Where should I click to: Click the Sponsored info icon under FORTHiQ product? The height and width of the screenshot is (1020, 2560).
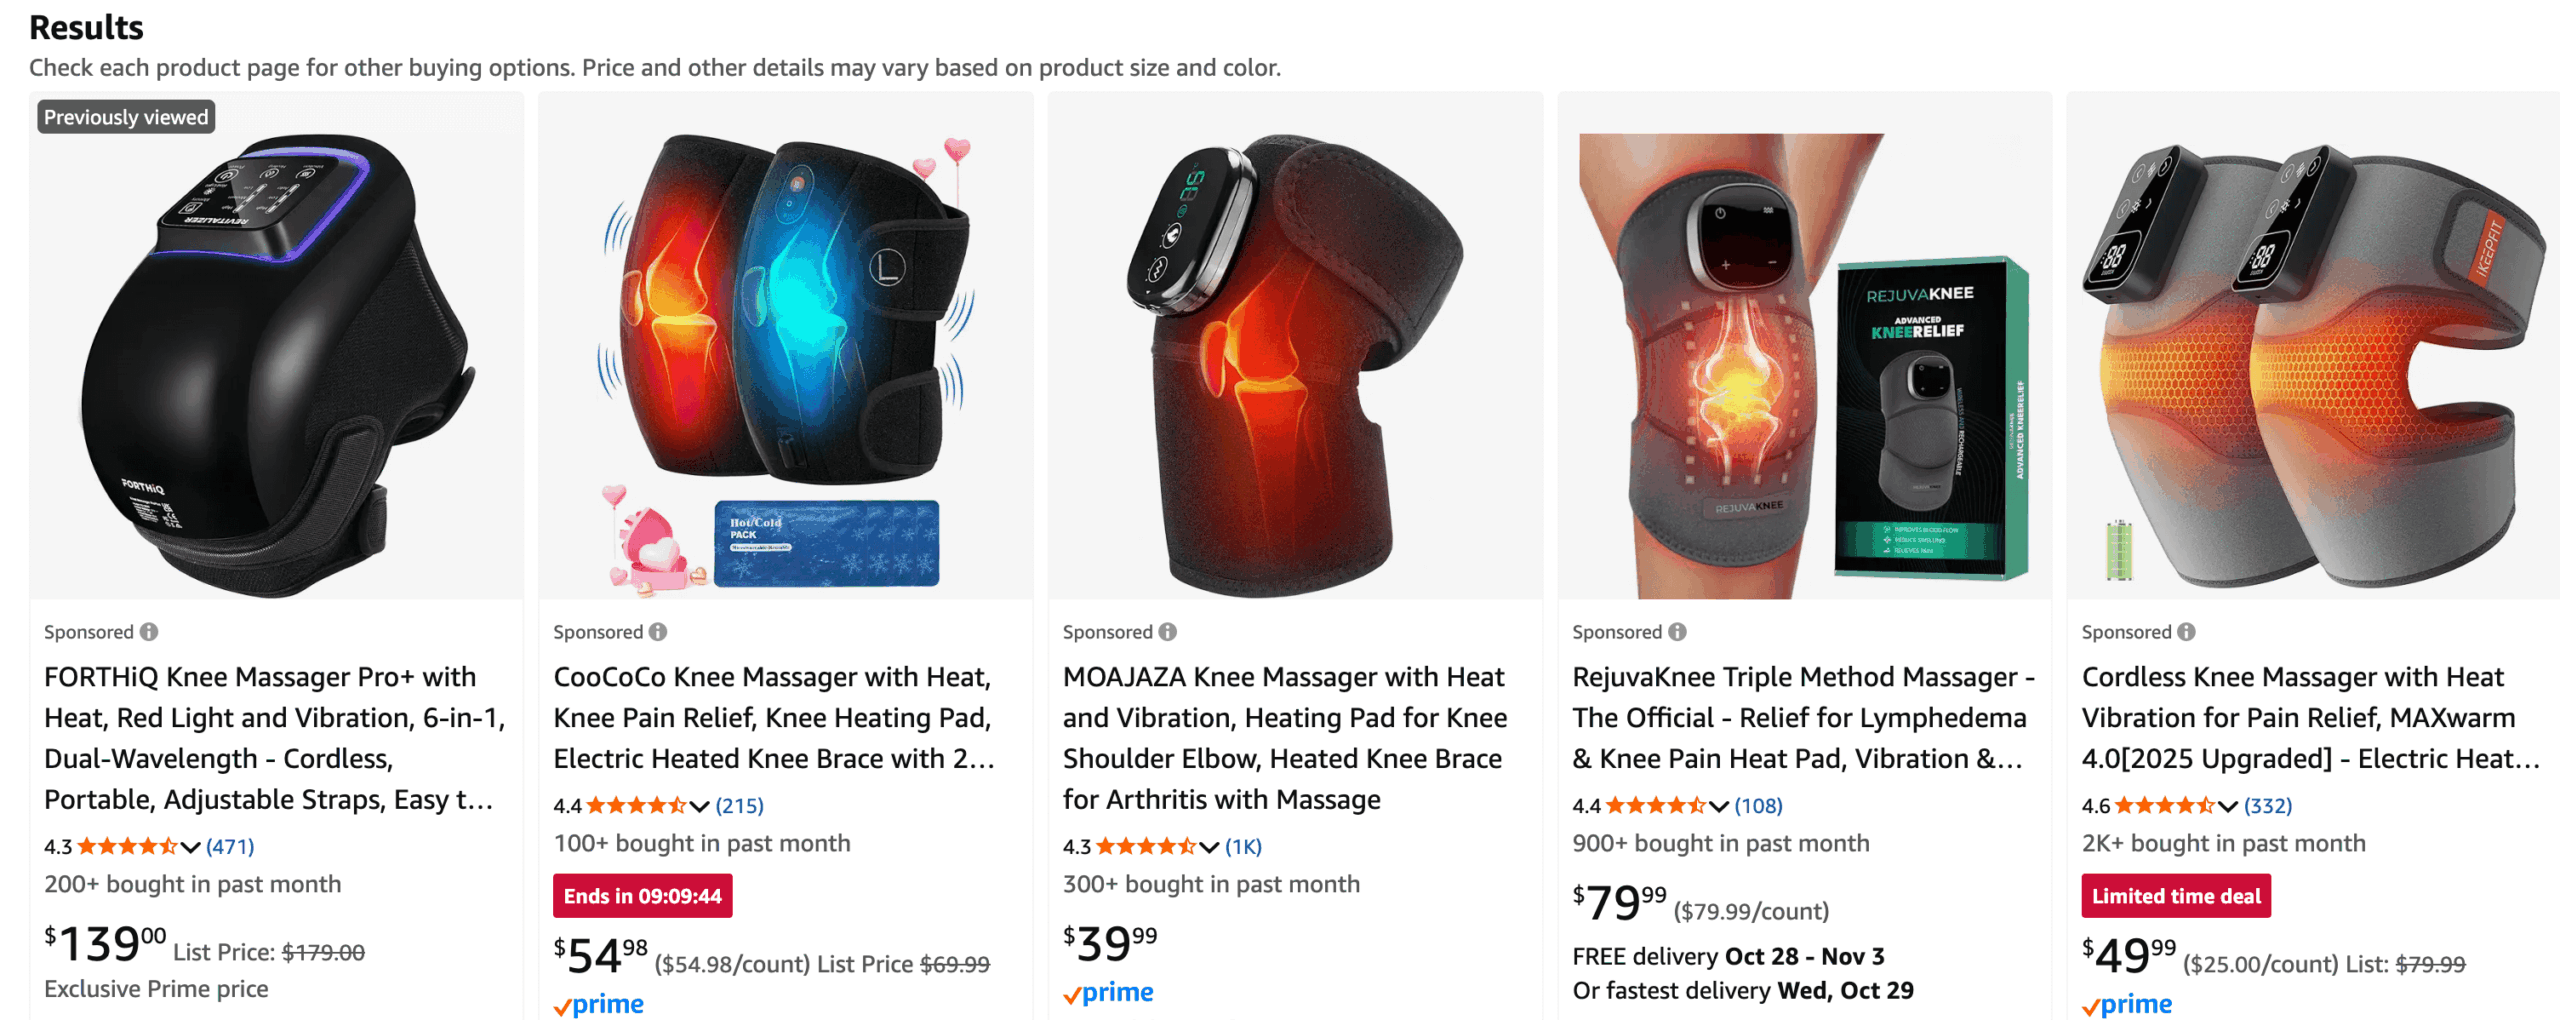(x=149, y=632)
